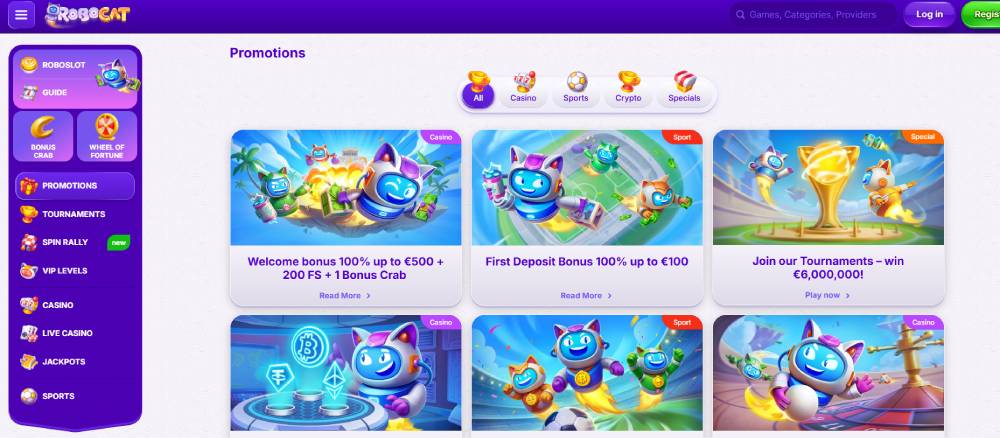Select the All promotions filter
Screen dimensions: 1000x438
pyautogui.click(x=478, y=89)
